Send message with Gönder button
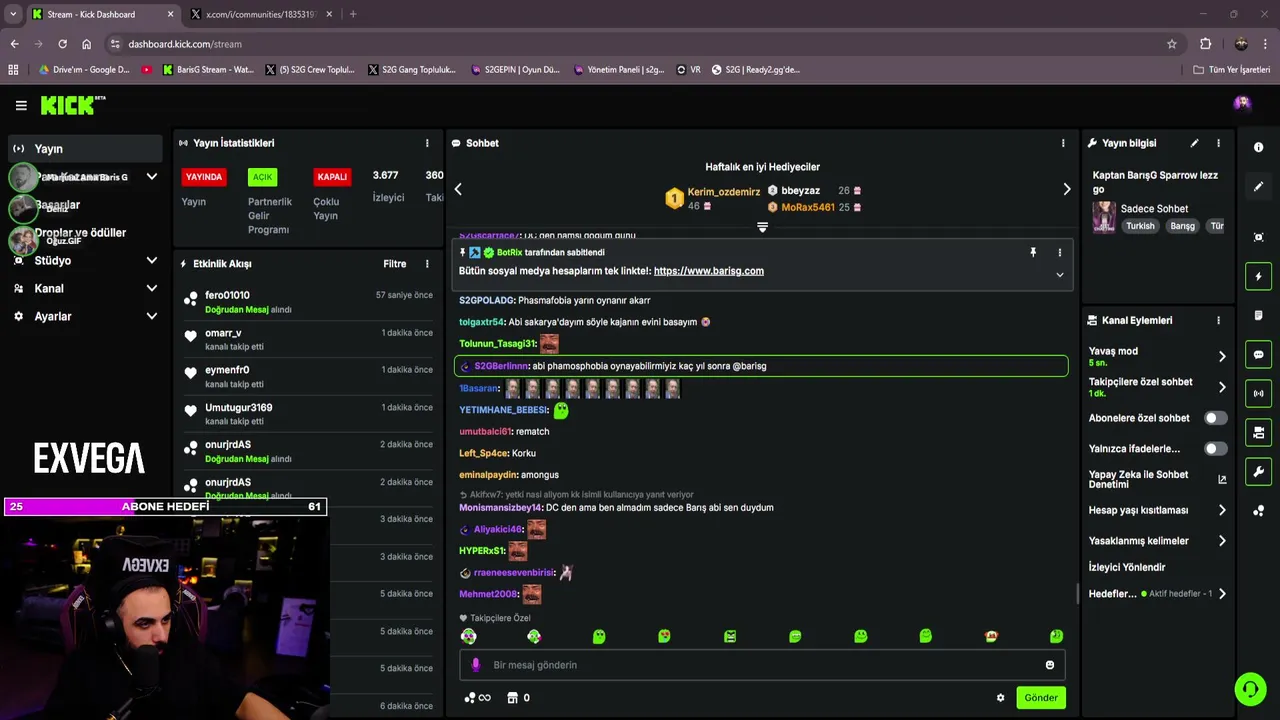 click(x=1040, y=698)
